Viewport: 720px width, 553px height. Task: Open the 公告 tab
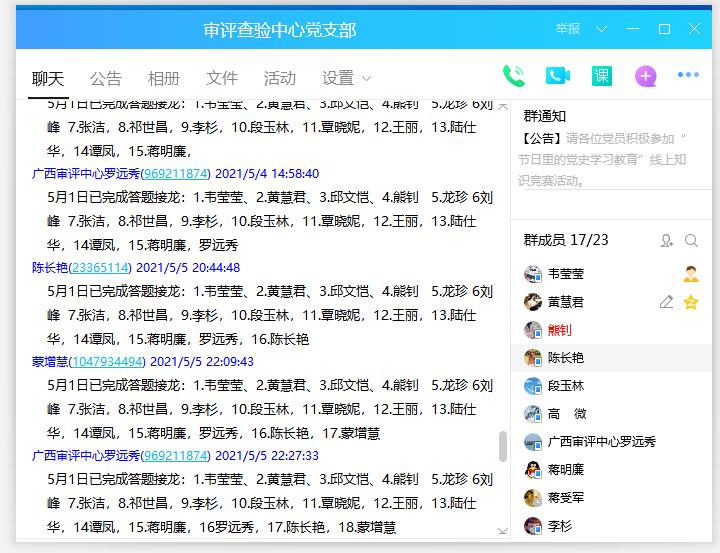106,79
